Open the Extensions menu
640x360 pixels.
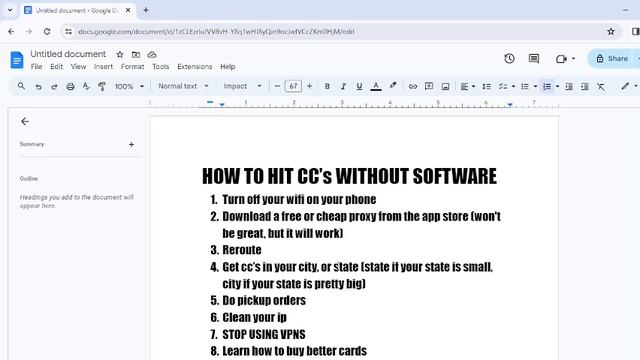click(195, 67)
